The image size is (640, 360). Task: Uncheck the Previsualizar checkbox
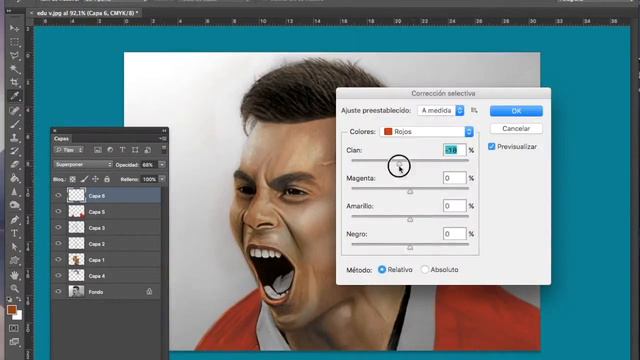click(x=492, y=147)
